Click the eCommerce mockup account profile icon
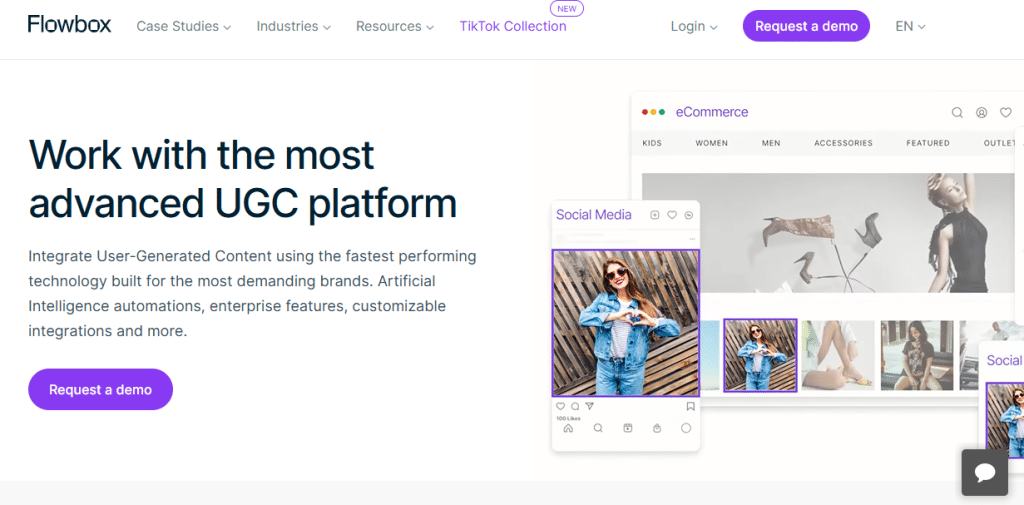Image resolution: width=1024 pixels, height=505 pixels. 982,113
